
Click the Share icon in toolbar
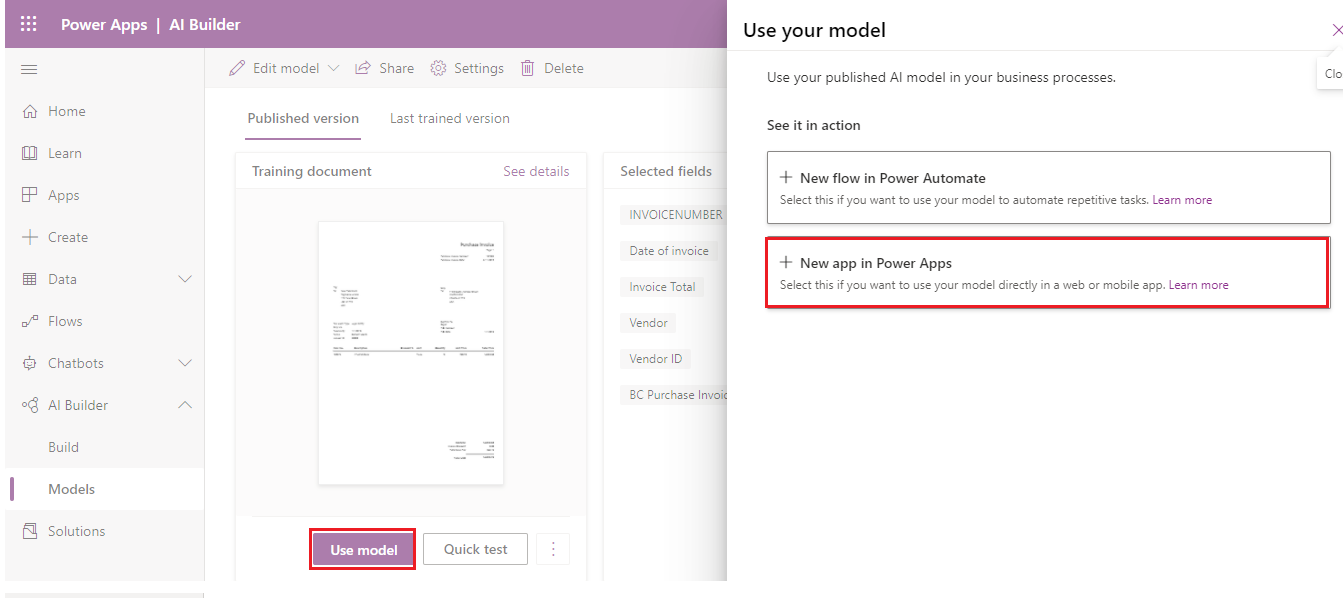(x=363, y=68)
